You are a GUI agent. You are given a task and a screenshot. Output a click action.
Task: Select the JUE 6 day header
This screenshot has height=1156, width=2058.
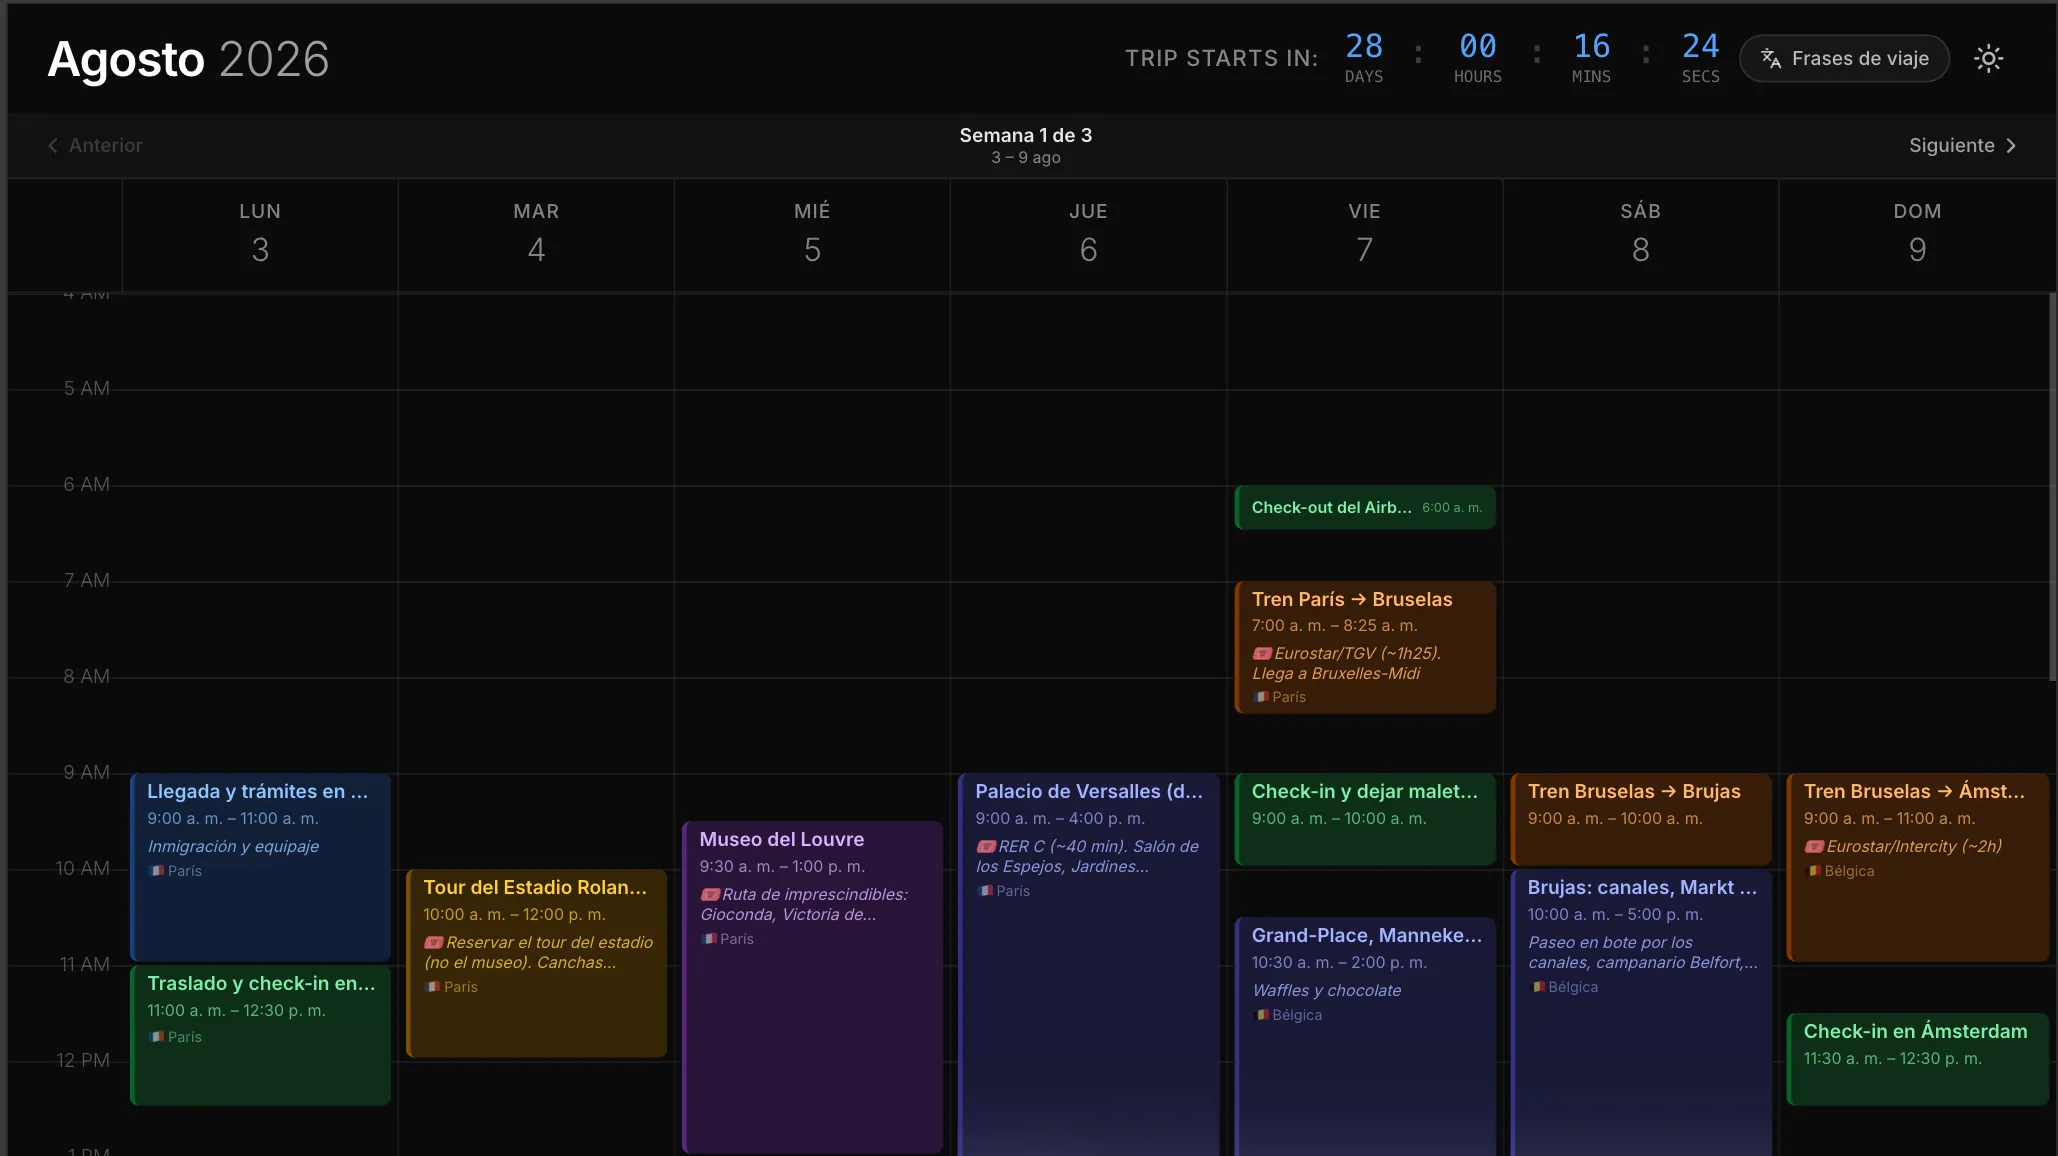point(1088,234)
